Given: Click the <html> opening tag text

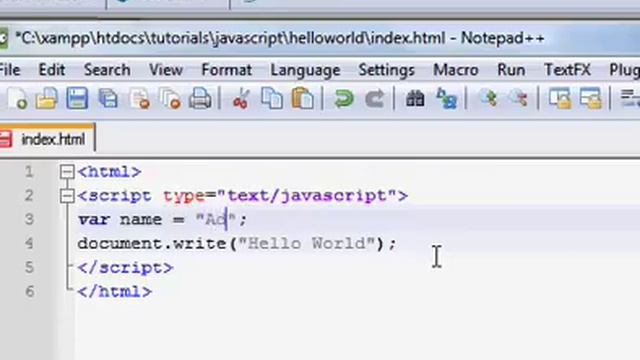Looking at the screenshot, I should (109, 172).
